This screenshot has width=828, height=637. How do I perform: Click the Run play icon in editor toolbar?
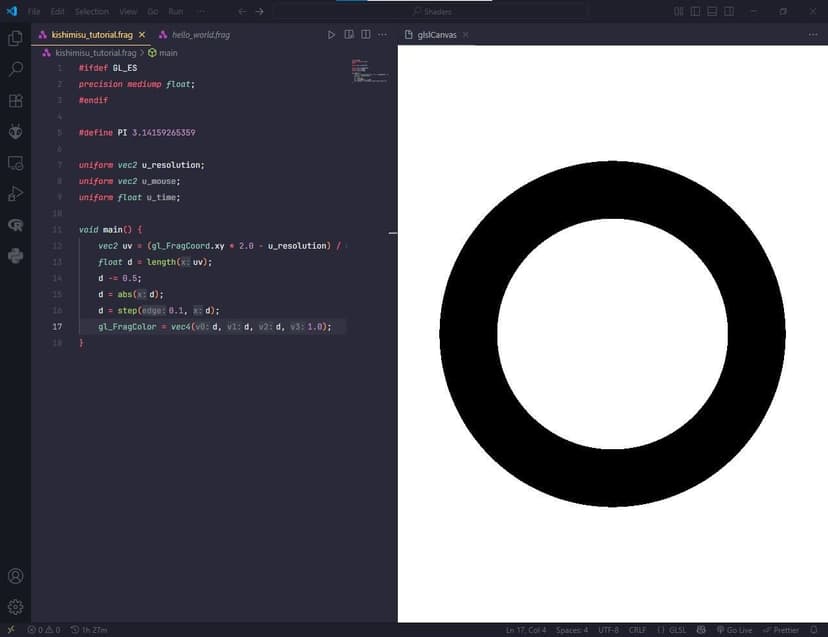click(332, 34)
